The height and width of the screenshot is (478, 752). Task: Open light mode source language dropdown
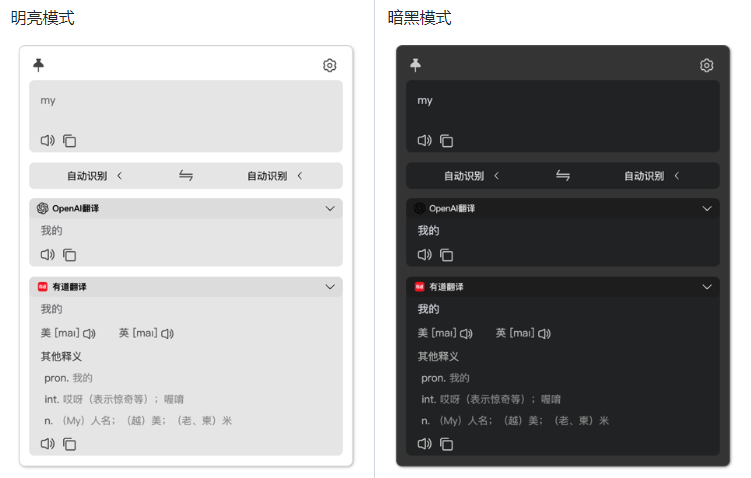[94, 176]
